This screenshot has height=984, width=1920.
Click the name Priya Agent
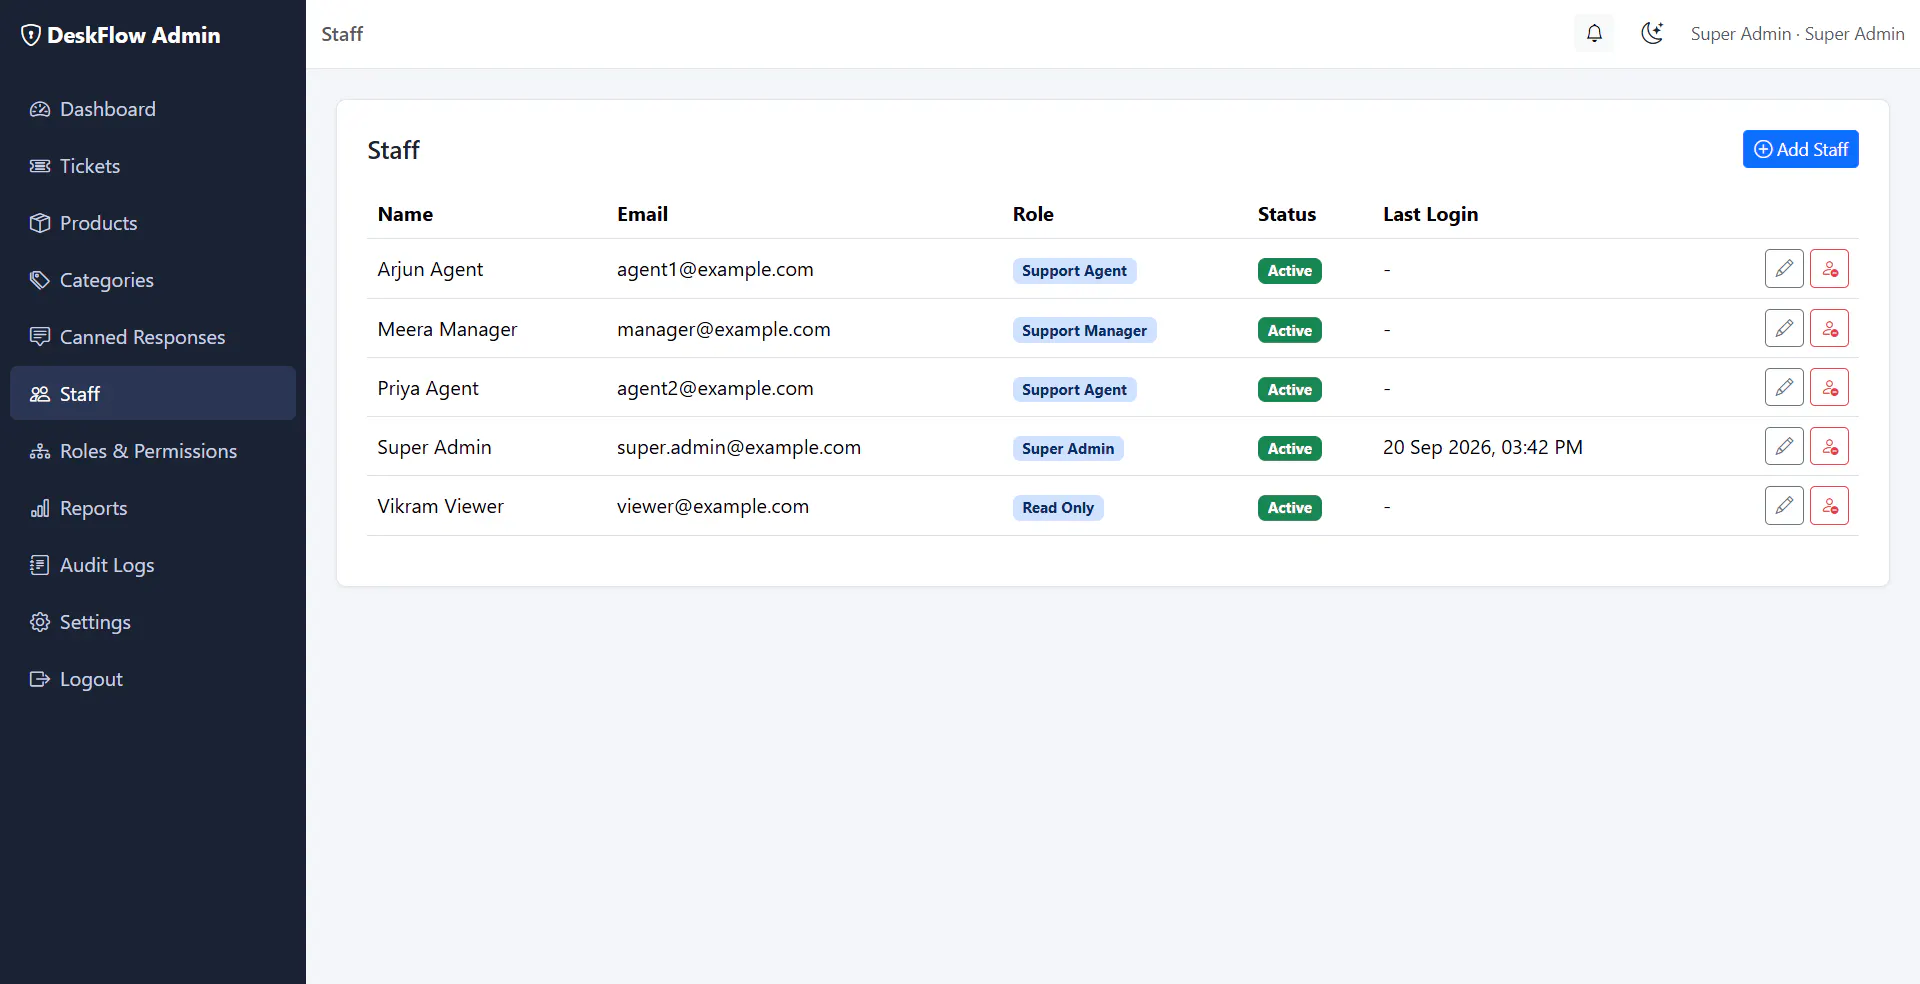coord(428,388)
